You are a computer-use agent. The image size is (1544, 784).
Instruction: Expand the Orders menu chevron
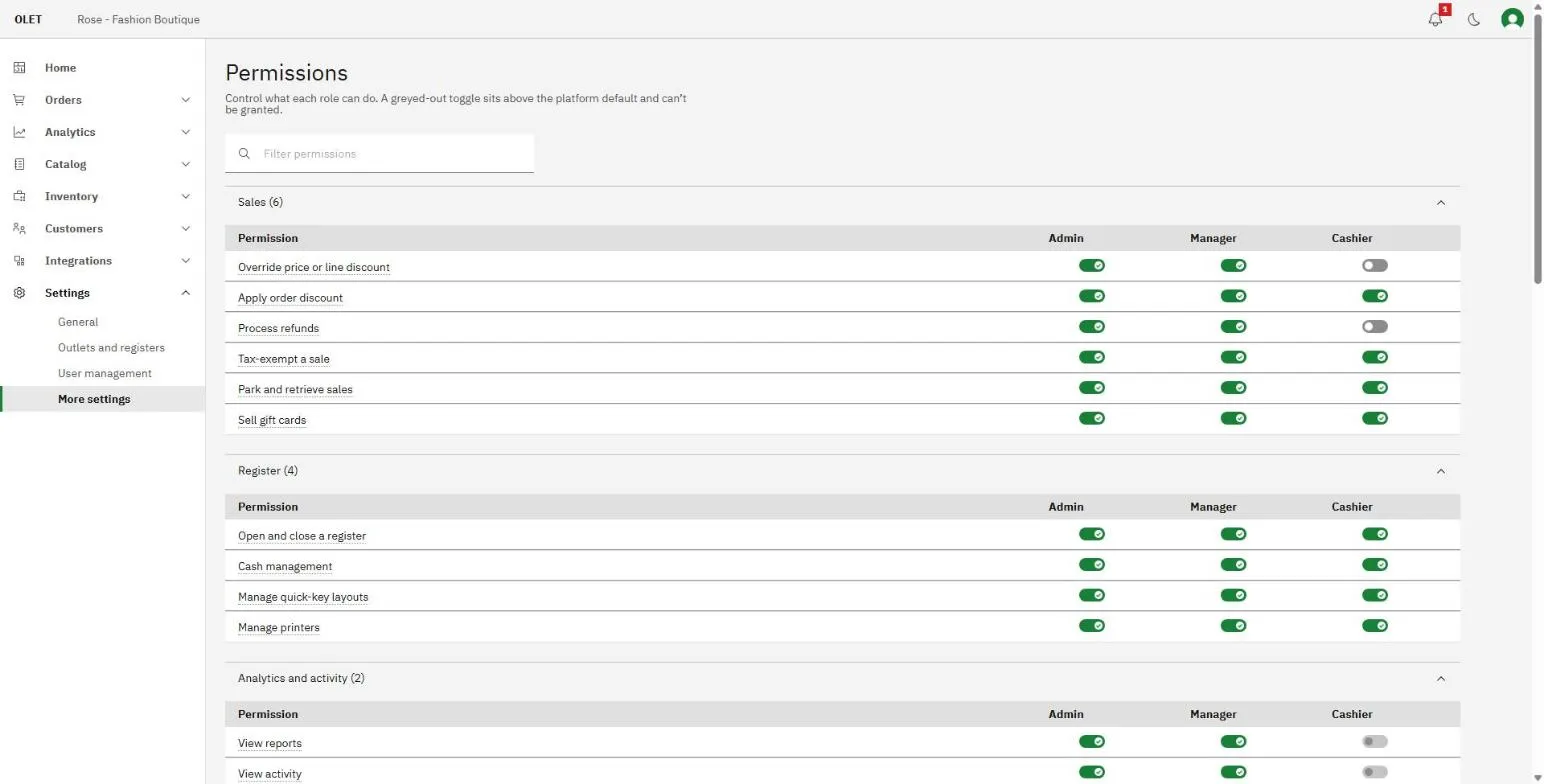pyautogui.click(x=185, y=100)
